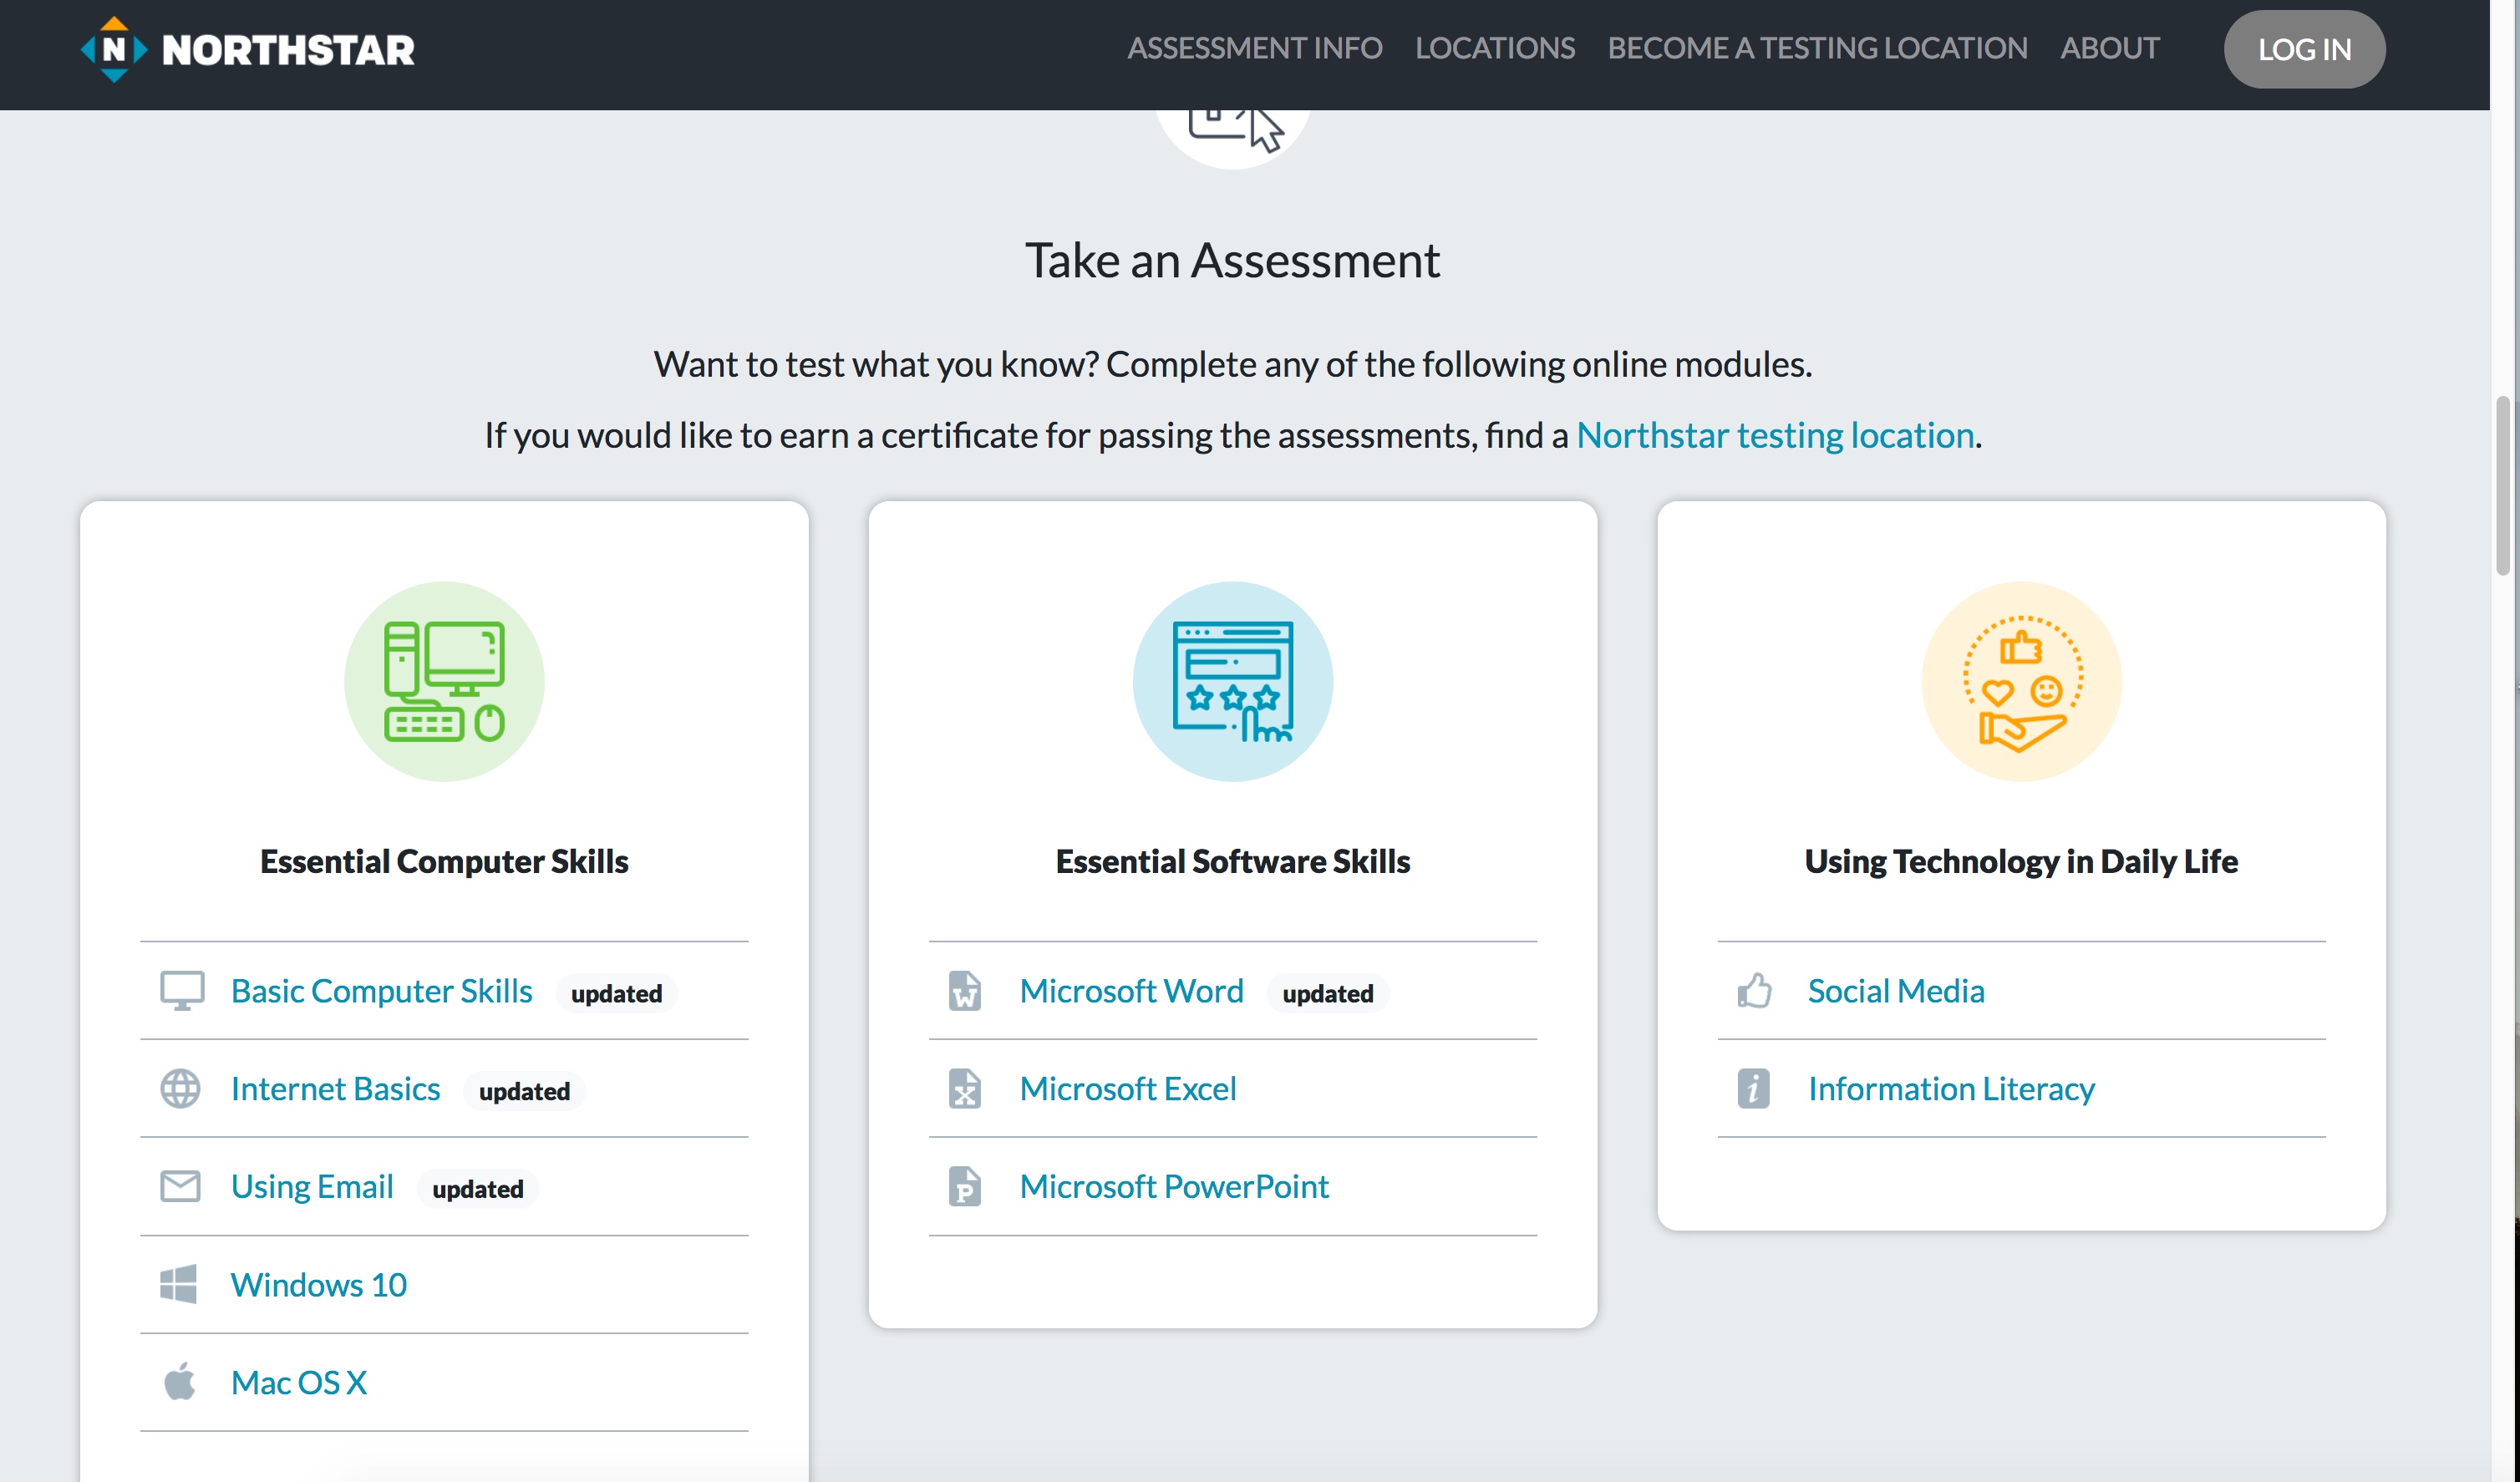Click the envelope icon next to Using Email
The width and height of the screenshot is (2520, 1482).
[181, 1186]
